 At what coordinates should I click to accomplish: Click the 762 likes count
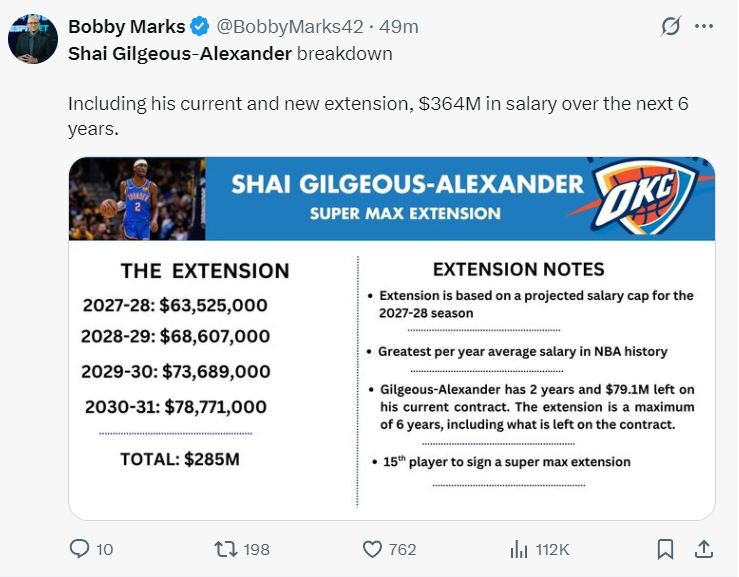[402, 549]
